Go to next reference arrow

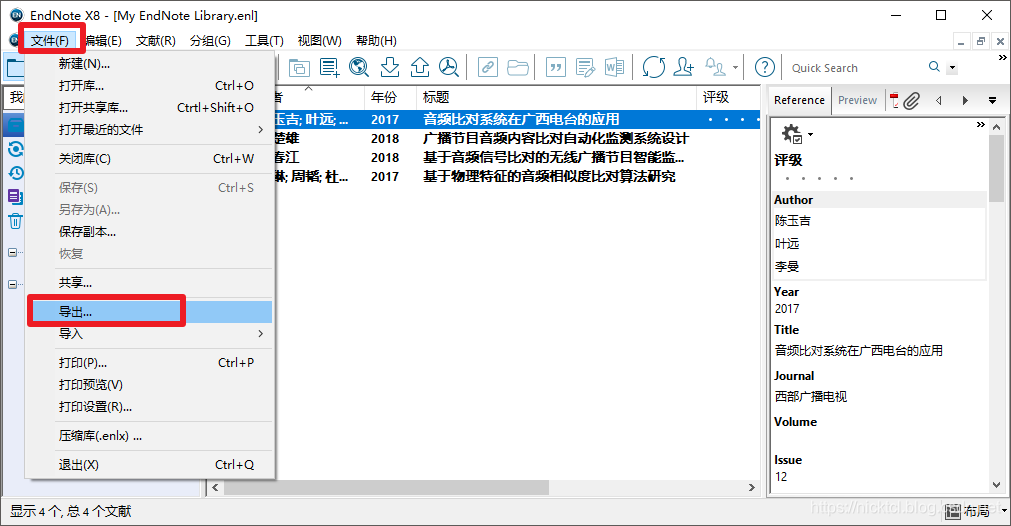[x=965, y=100]
